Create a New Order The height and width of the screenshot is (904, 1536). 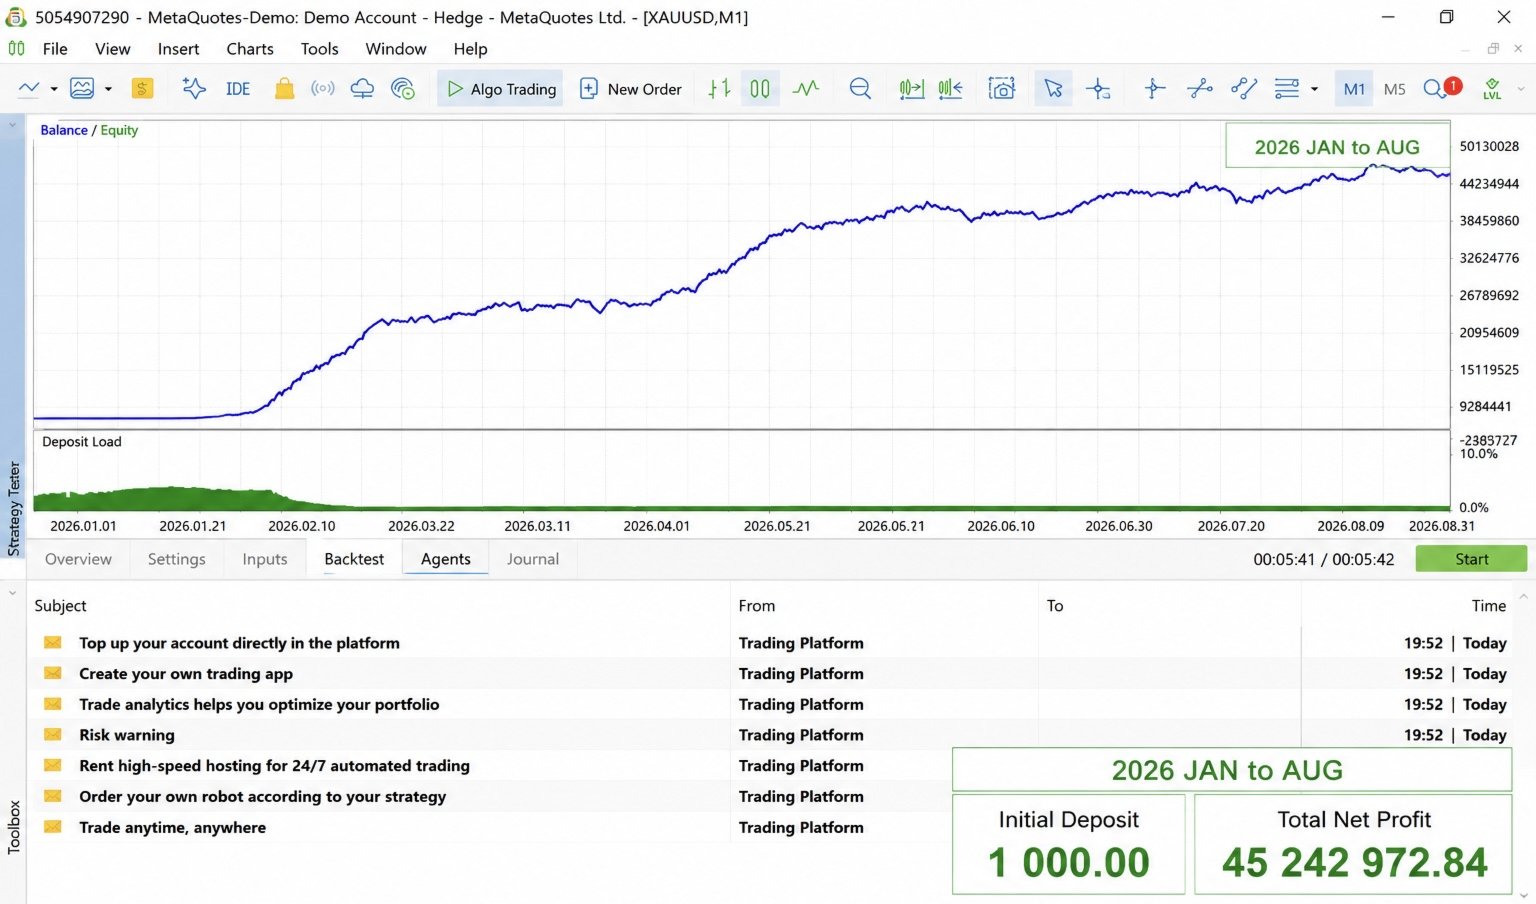(630, 89)
